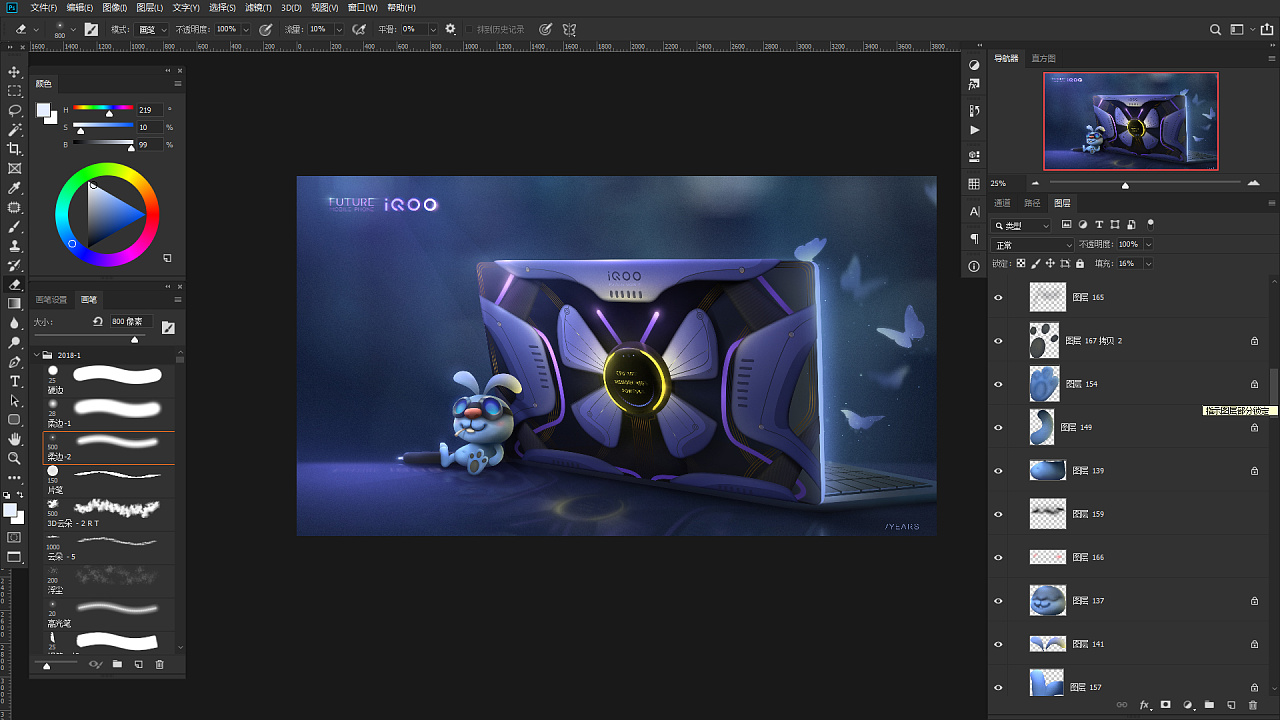Open the 滤镜(T) menu

[258, 7]
